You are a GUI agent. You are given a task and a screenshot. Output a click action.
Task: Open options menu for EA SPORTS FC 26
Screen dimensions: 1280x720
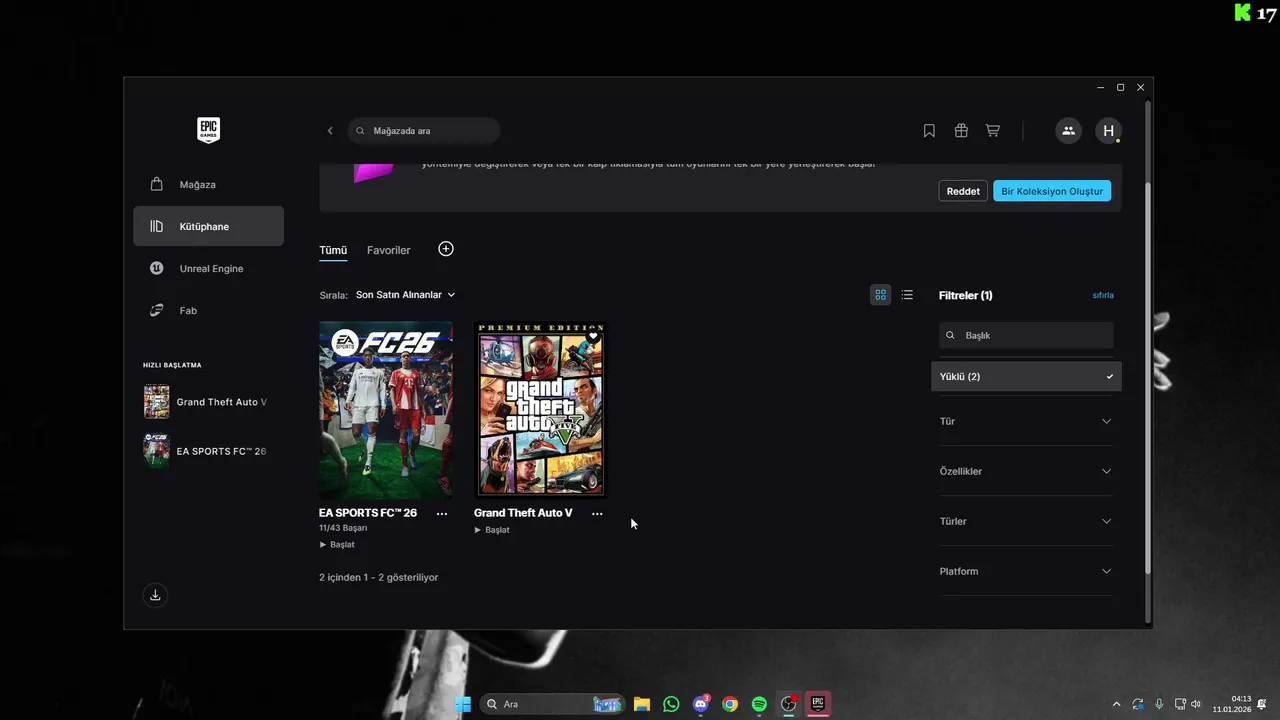442,513
